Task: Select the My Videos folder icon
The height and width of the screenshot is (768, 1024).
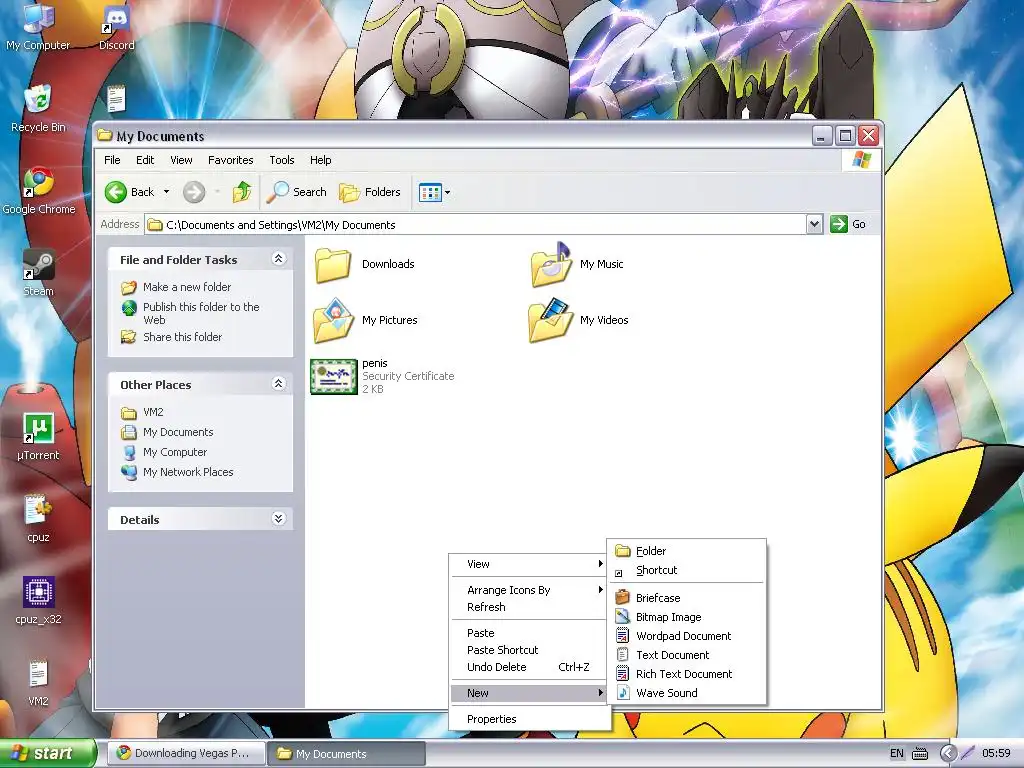Action: point(551,320)
